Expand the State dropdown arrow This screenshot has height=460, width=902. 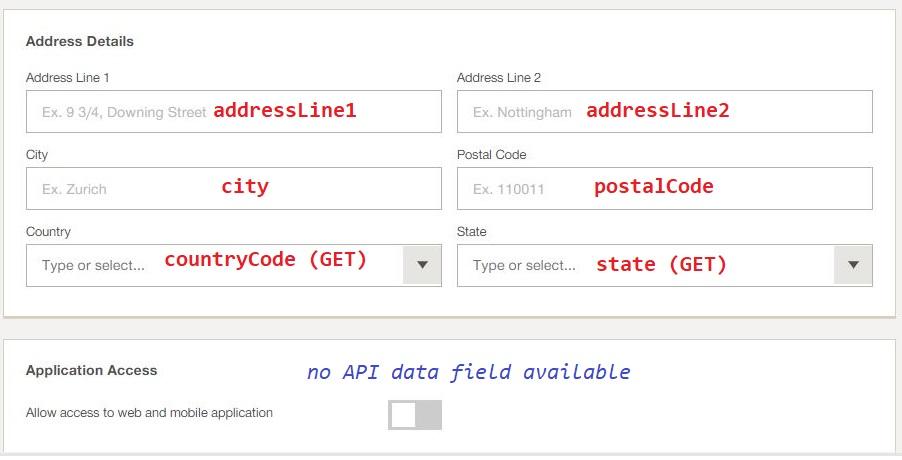point(853,265)
